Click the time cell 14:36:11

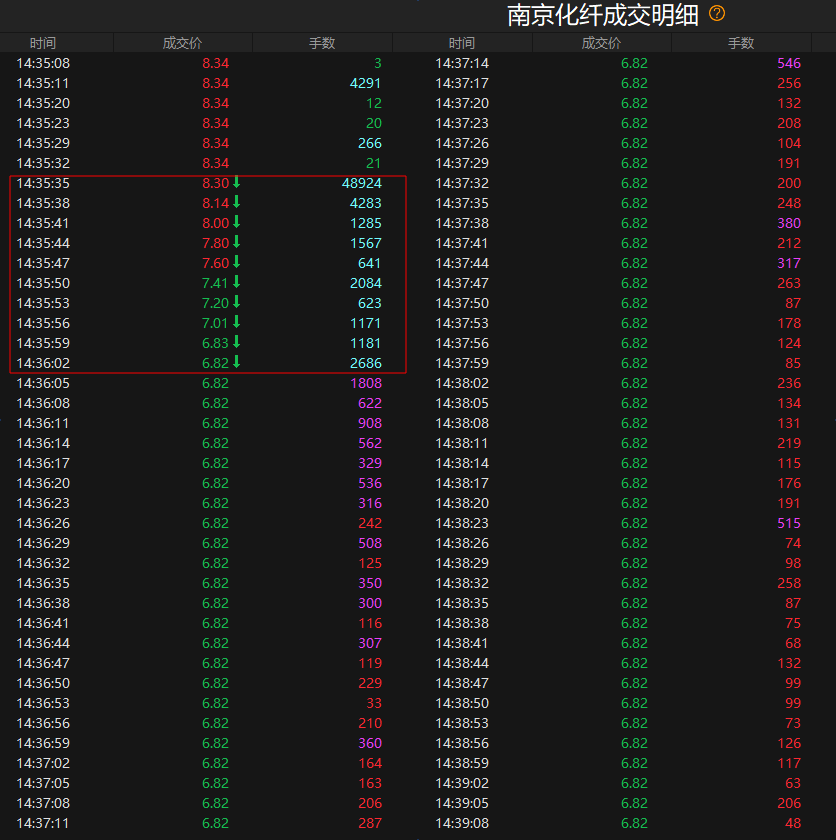pyautogui.click(x=43, y=423)
